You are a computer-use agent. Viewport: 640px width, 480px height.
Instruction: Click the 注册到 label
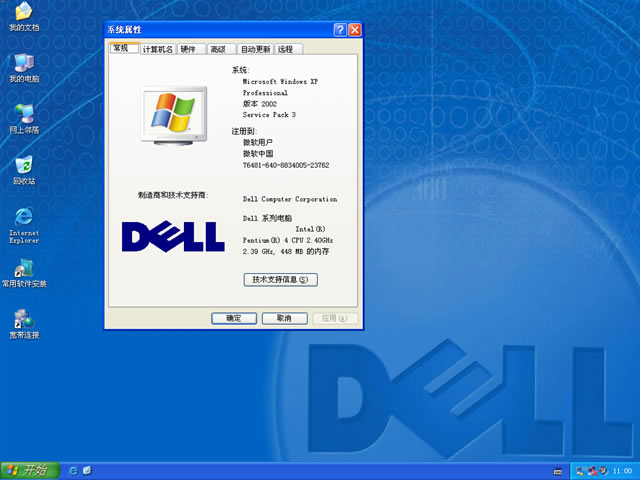pos(244,131)
